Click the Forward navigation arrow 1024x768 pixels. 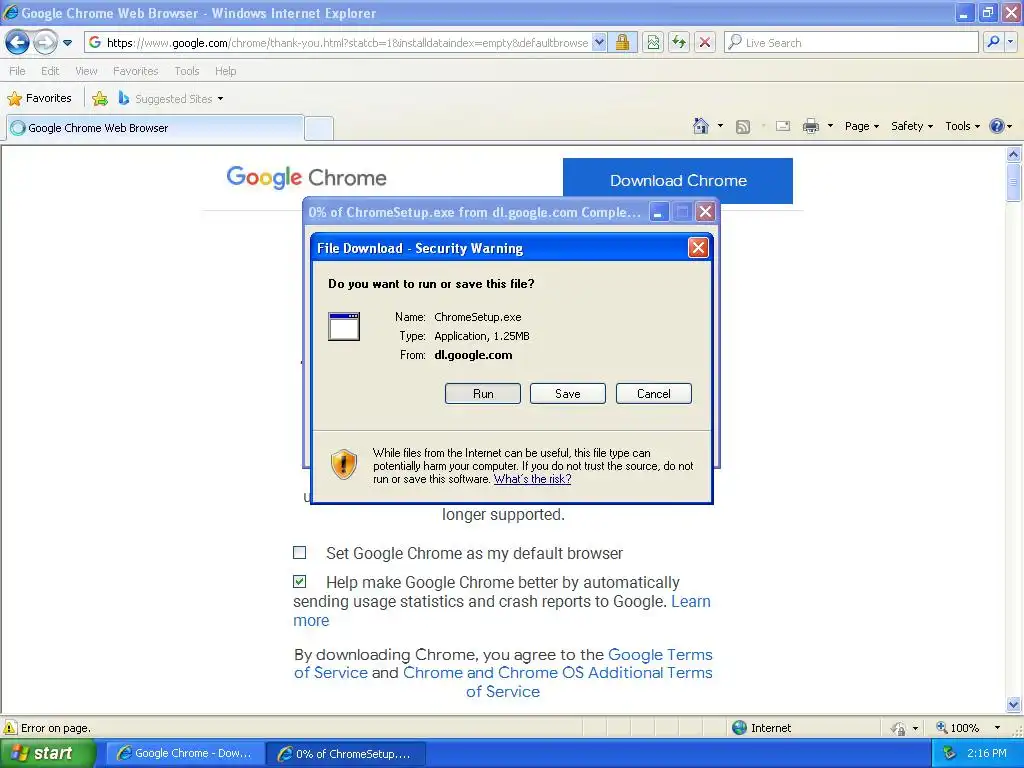44,42
